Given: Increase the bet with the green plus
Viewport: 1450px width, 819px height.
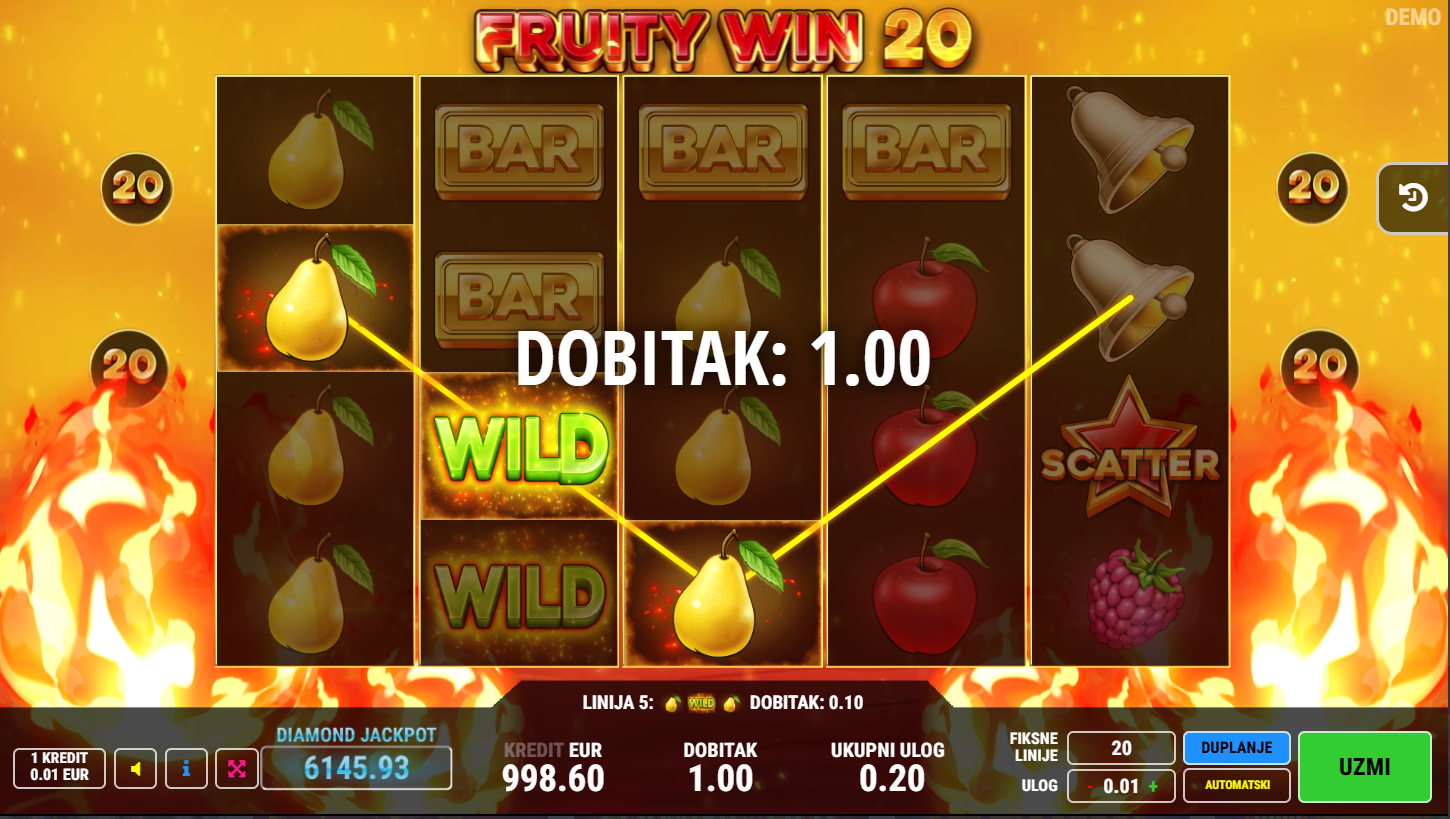Looking at the screenshot, I should click(1153, 786).
